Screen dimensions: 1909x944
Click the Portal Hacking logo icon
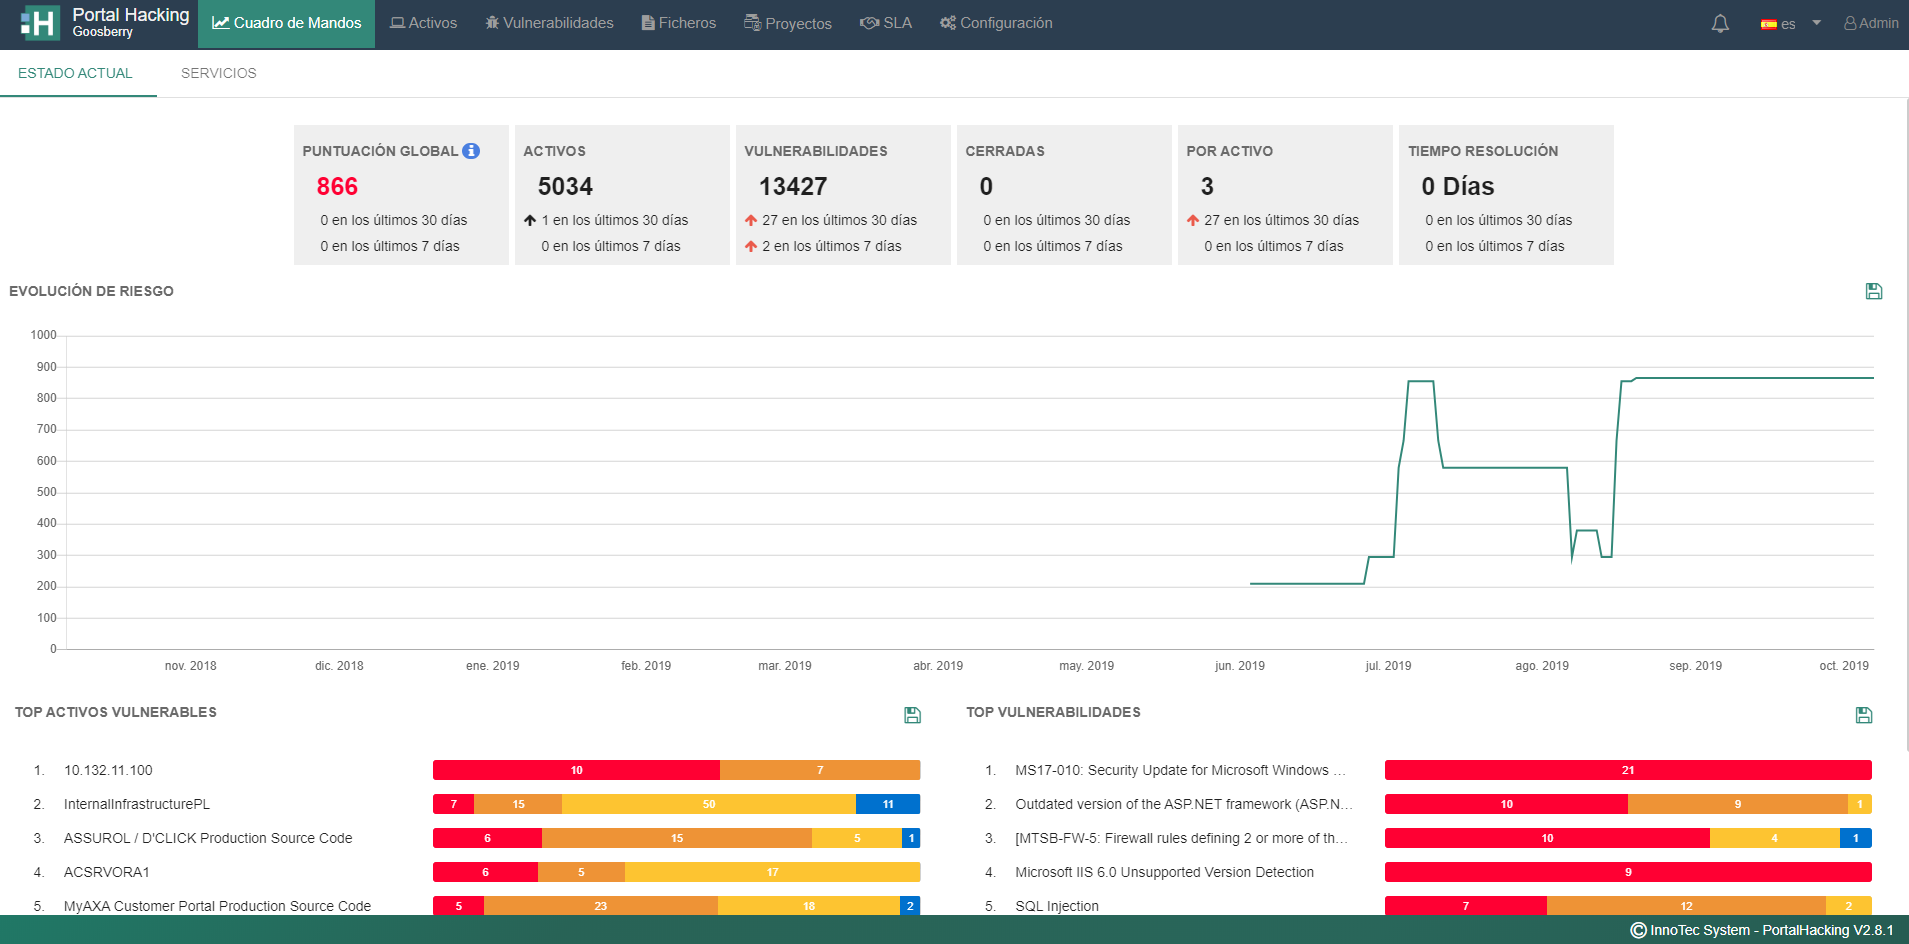point(40,23)
